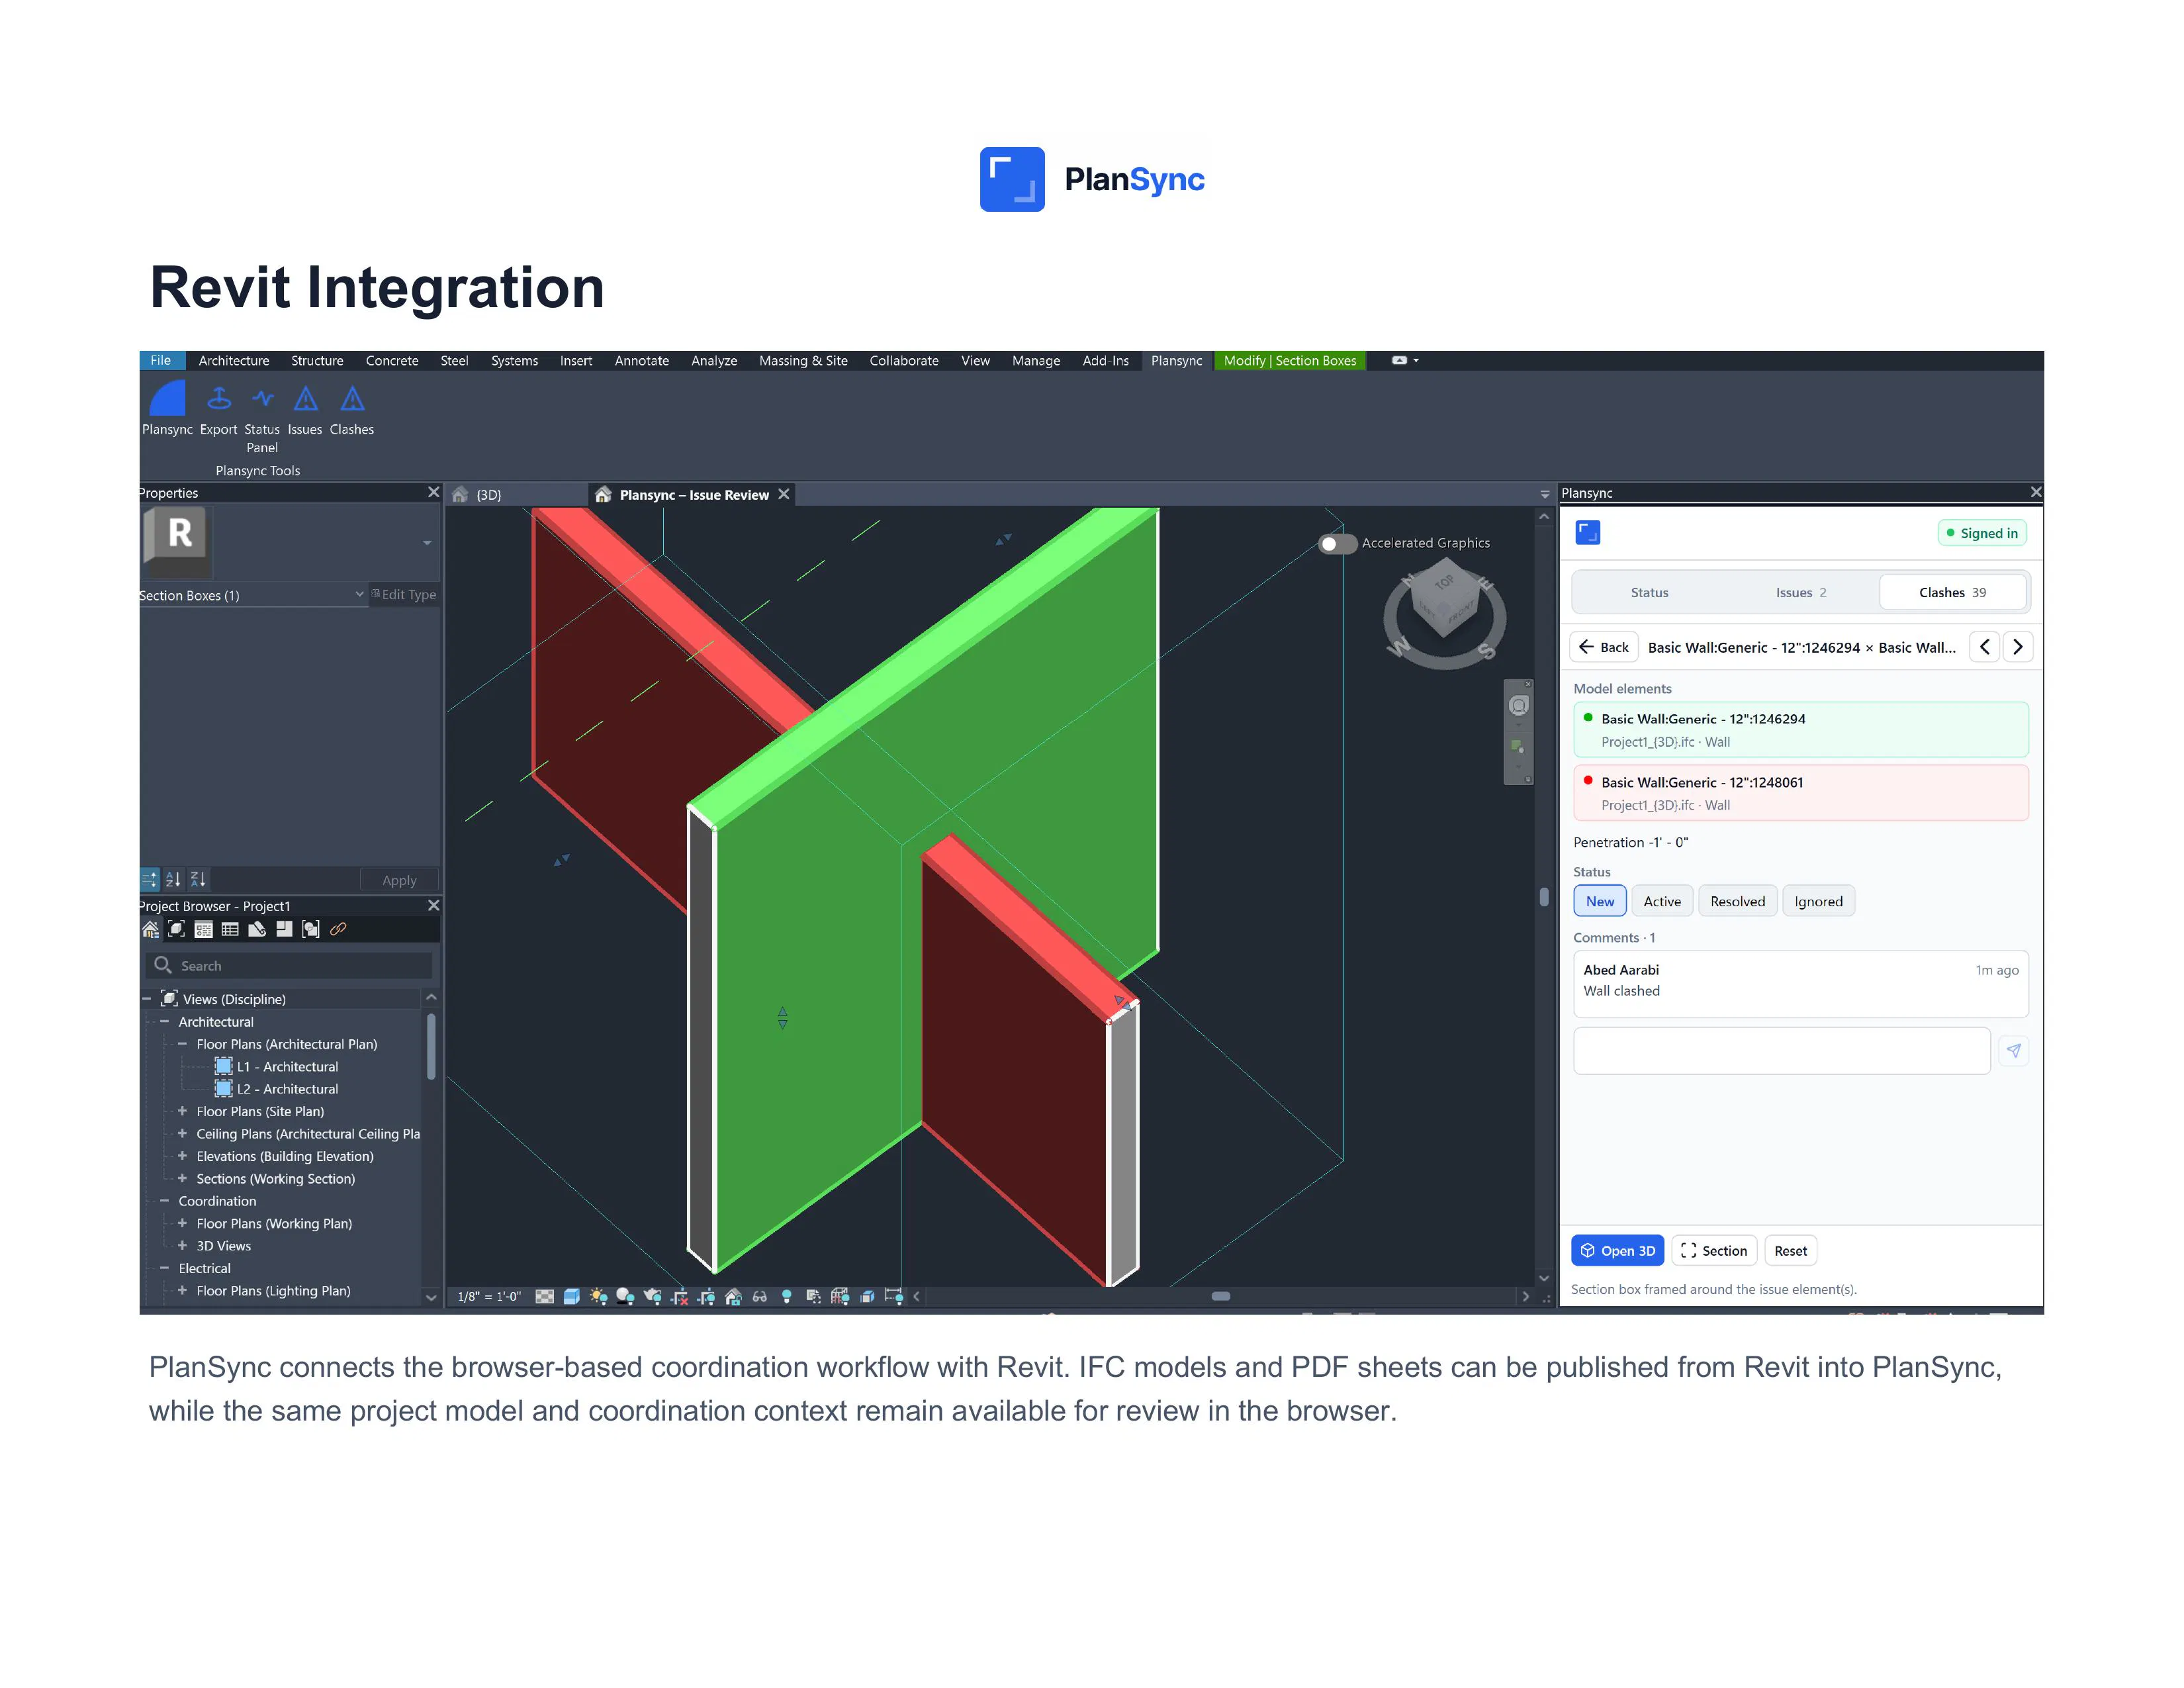The height and width of the screenshot is (1688, 2184).
Task: Click the home icon in Project Browser toolbar
Action: 150,929
